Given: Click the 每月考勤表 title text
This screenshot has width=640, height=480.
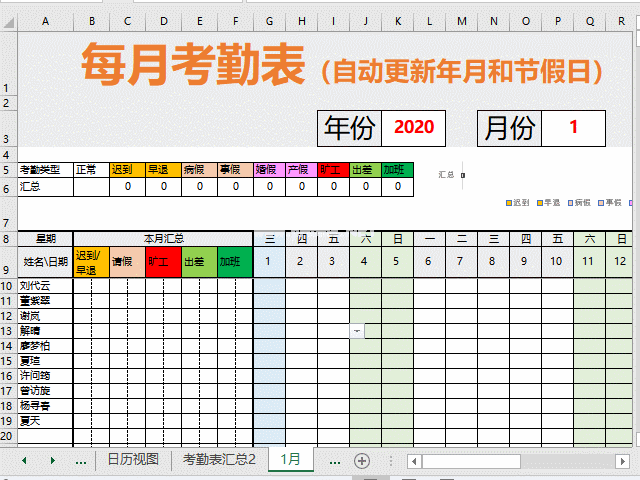Looking at the screenshot, I should [x=193, y=65].
